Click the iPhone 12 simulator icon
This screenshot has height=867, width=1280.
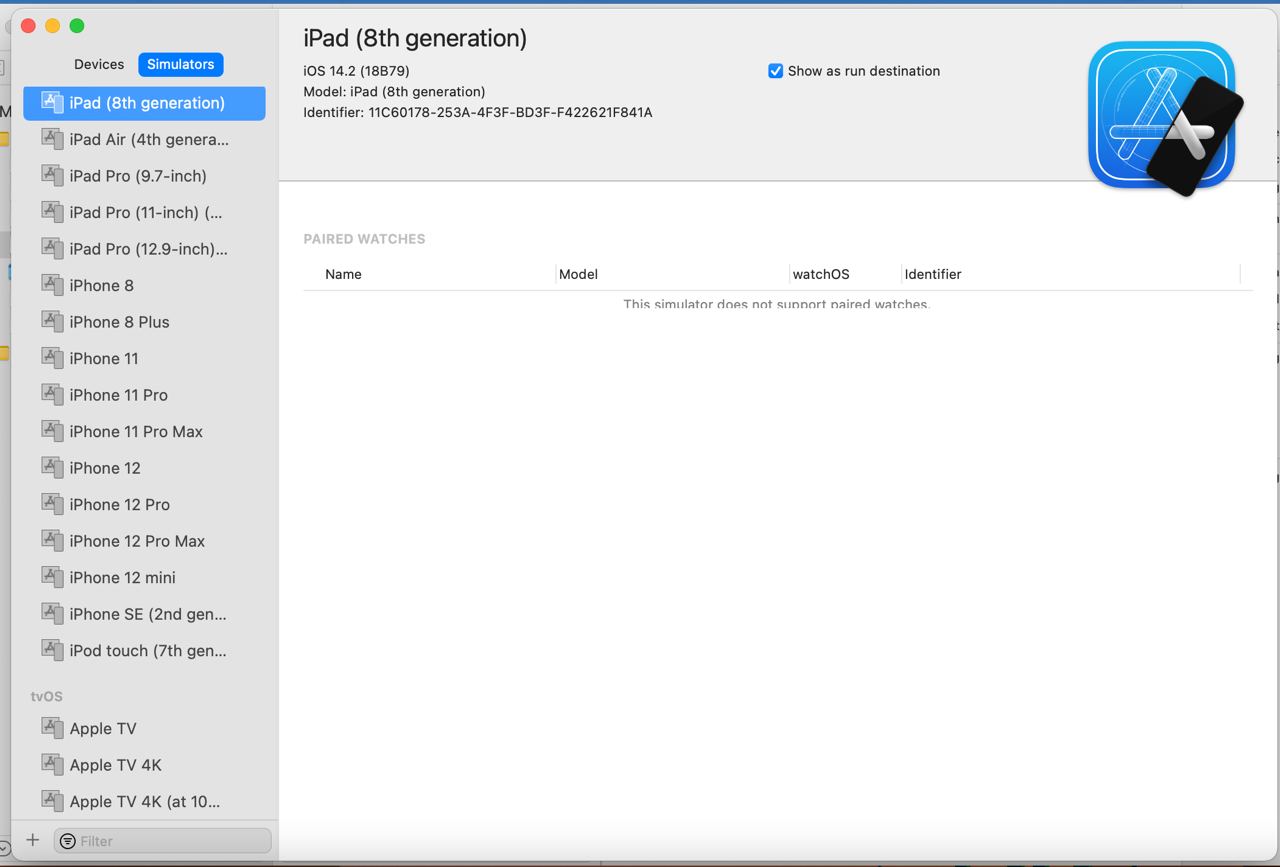(x=52, y=467)
